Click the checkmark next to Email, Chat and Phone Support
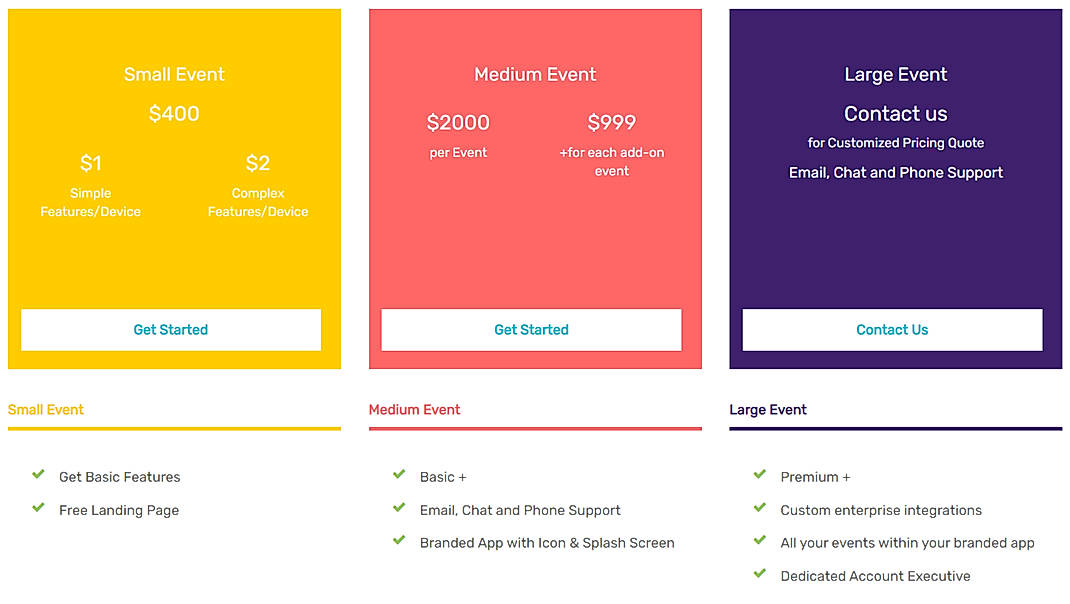Screen dimensions: 1070x604 pos(398,507)
